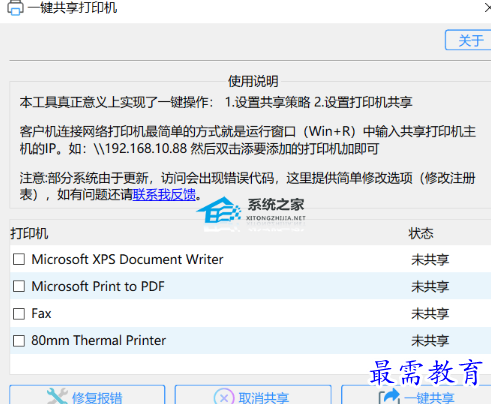Click the 一键共享 one-click share button
491x404 pixels.
tap(416, 395)
